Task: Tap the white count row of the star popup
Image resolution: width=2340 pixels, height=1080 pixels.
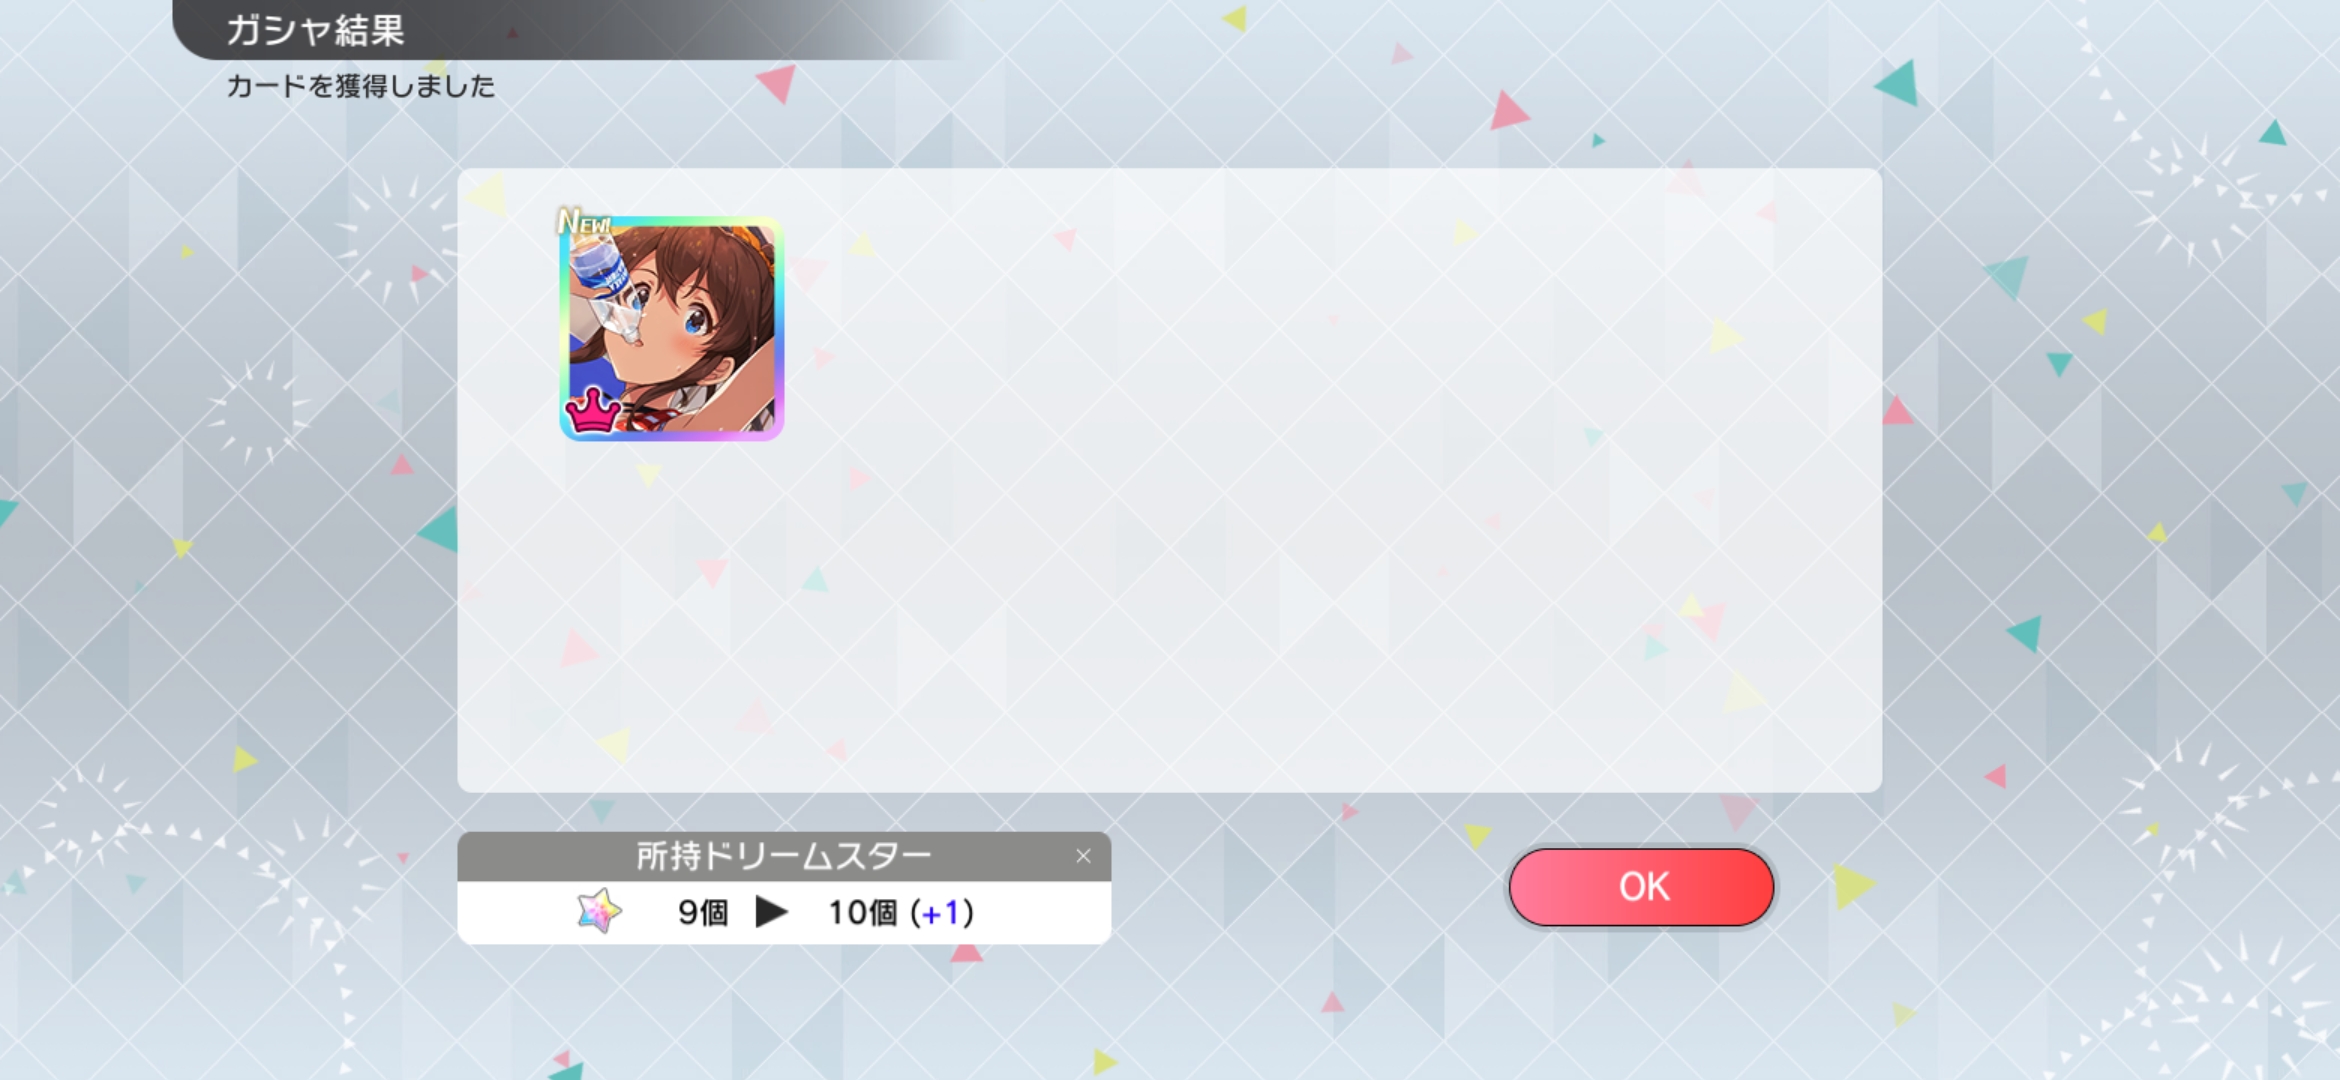Action: pos(784,912)
